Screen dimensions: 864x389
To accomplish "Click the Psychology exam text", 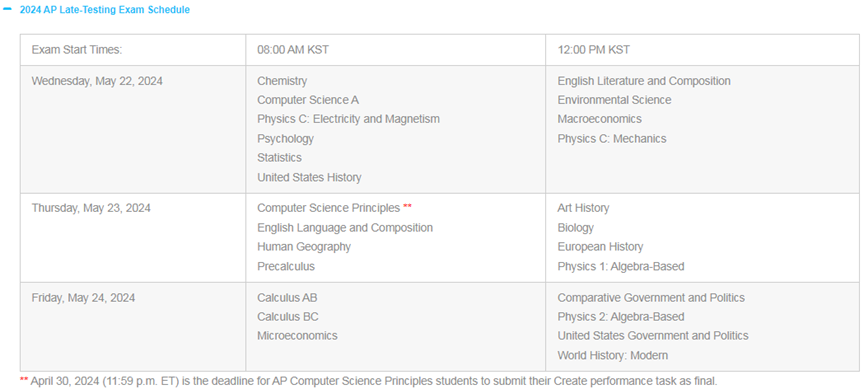I will coord(285,138).
